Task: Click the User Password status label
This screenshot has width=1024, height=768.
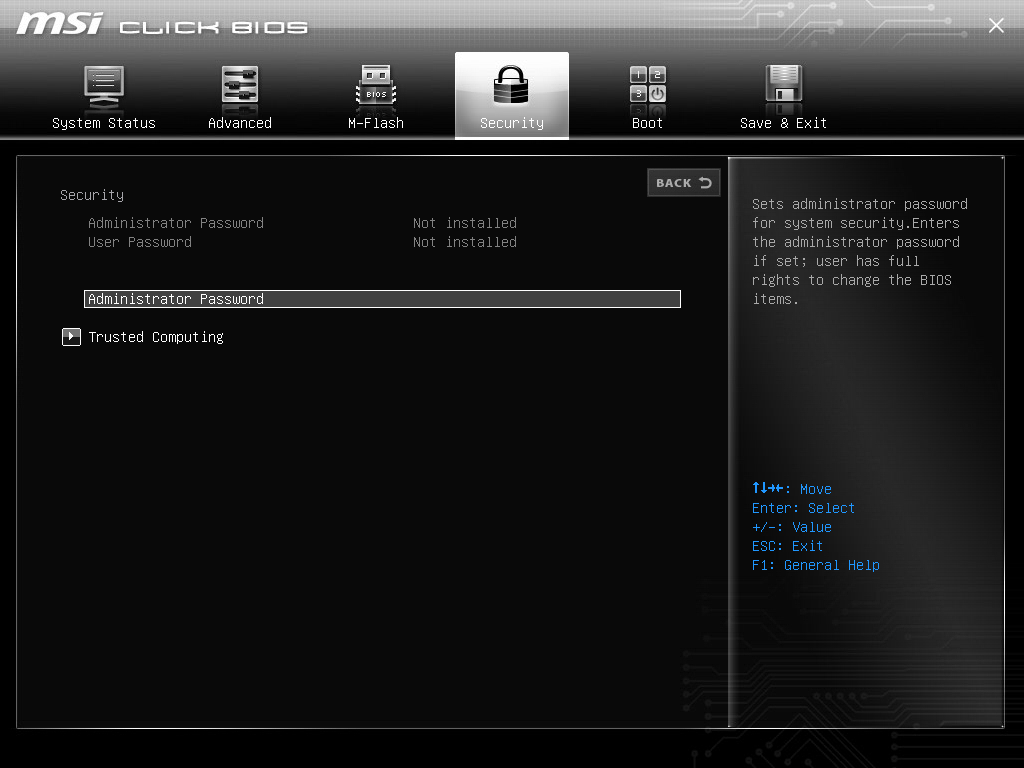Action: [140, 242]
